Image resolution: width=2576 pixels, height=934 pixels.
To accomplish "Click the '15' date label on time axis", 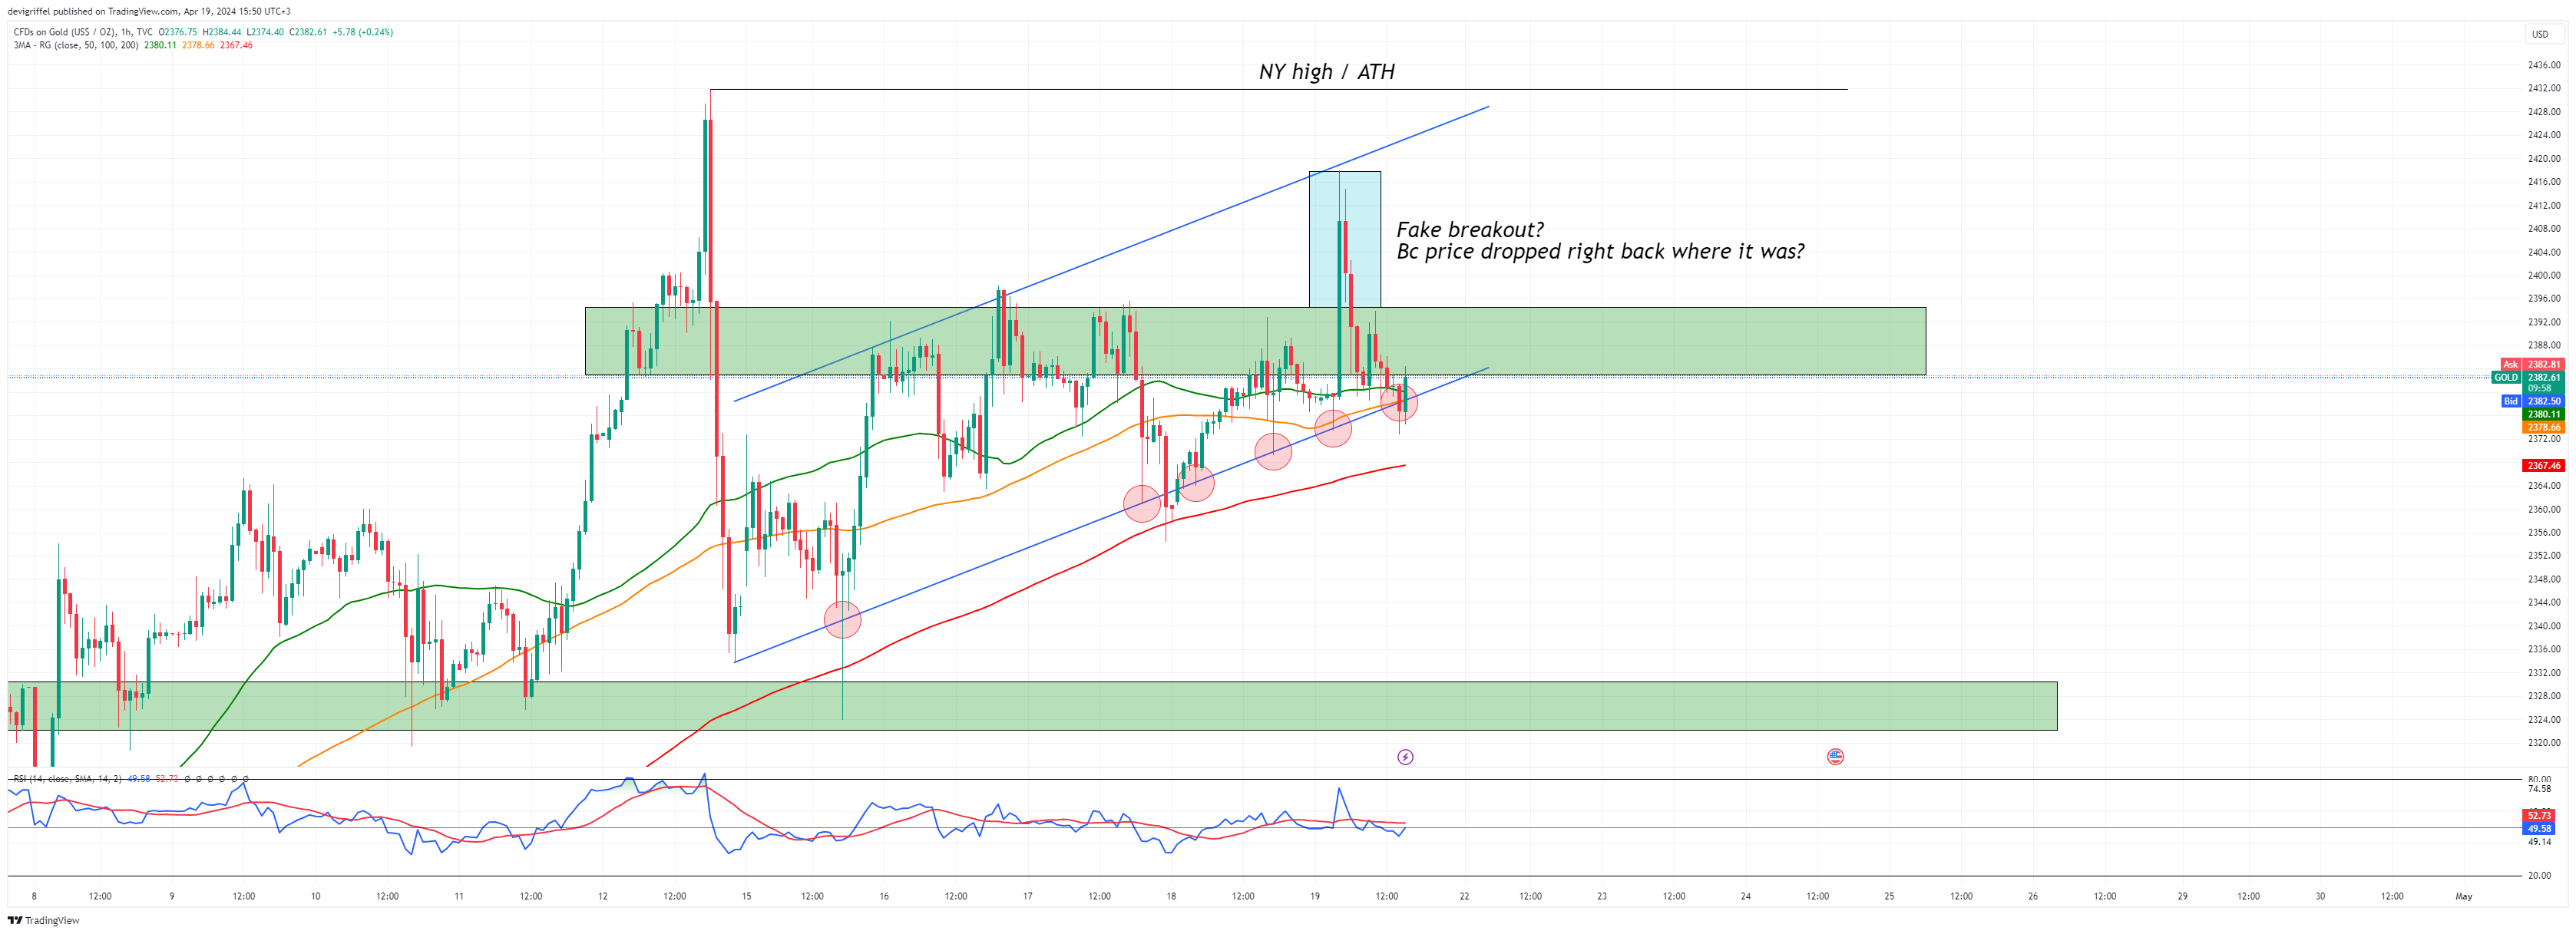I will click(746, 896).
